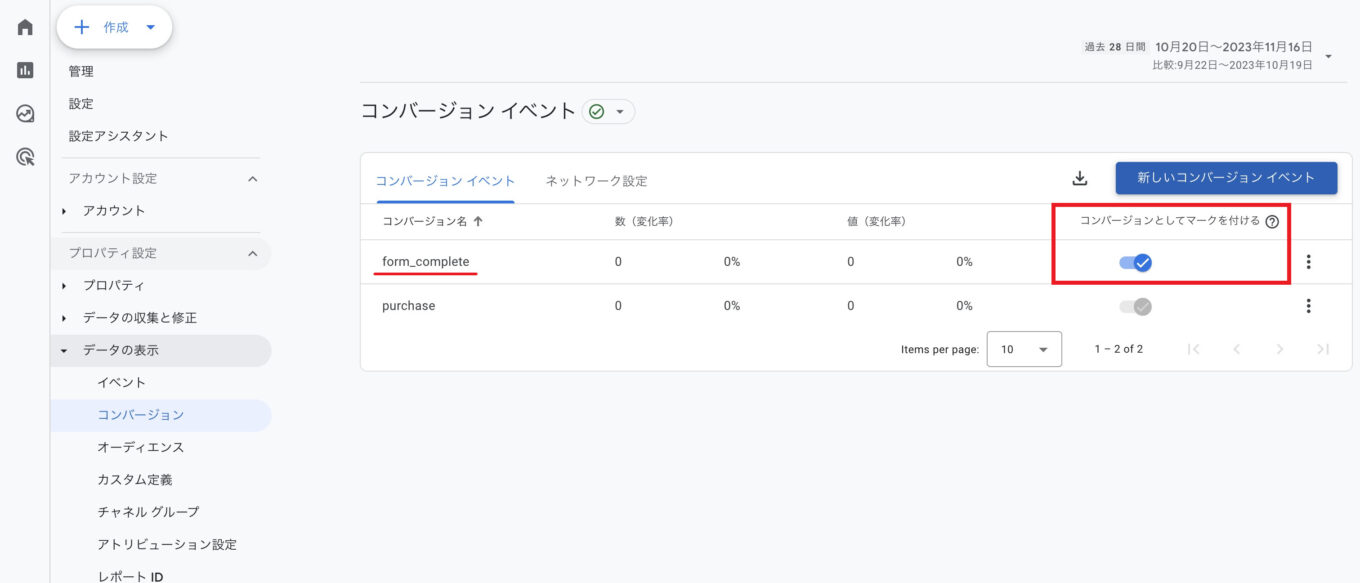Image resolution: width=1360 pixels, height=583 pixels.
Task: Click help icon beside コンバージョンとしてマークを付ける
Action: coord(1272,222)
